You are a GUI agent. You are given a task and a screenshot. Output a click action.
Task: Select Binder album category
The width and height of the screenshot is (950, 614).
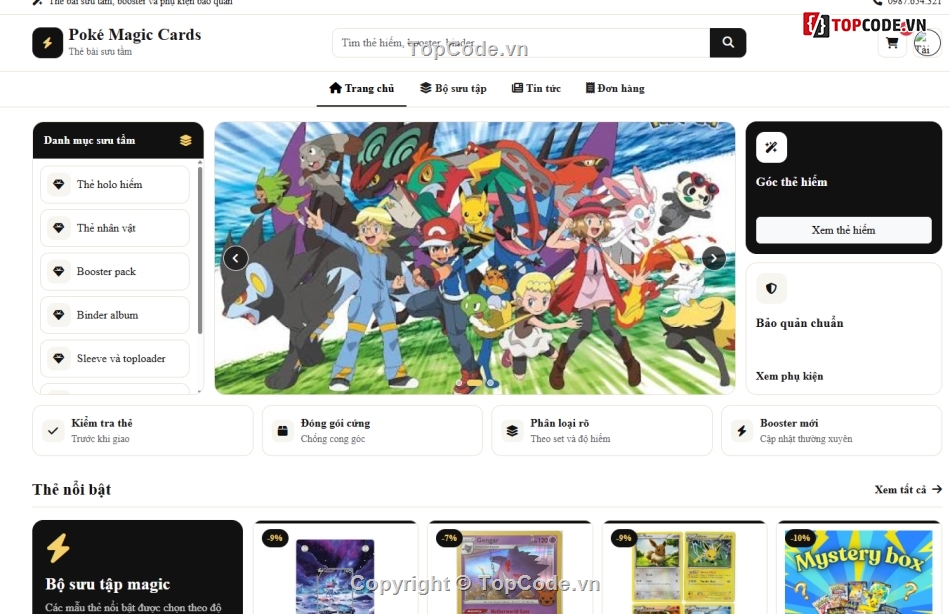pos(115,315)
